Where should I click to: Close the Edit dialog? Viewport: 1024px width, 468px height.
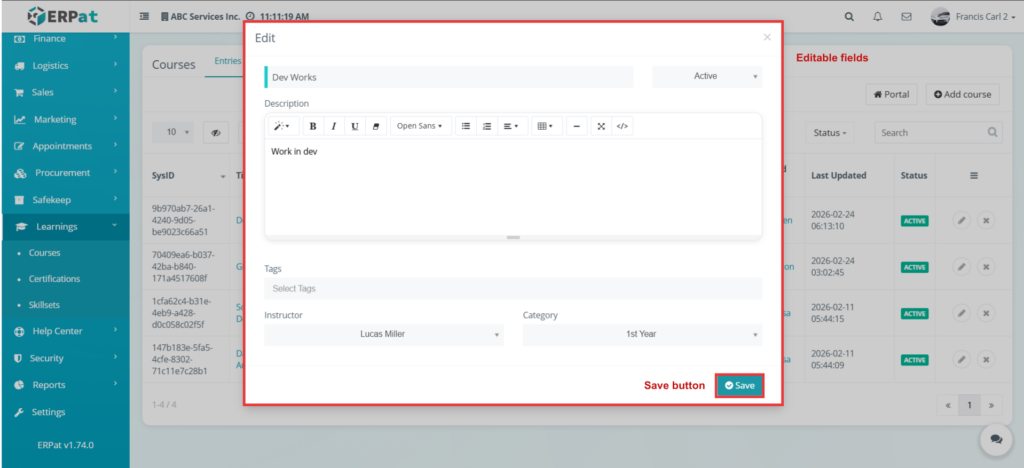click(767, 37)
